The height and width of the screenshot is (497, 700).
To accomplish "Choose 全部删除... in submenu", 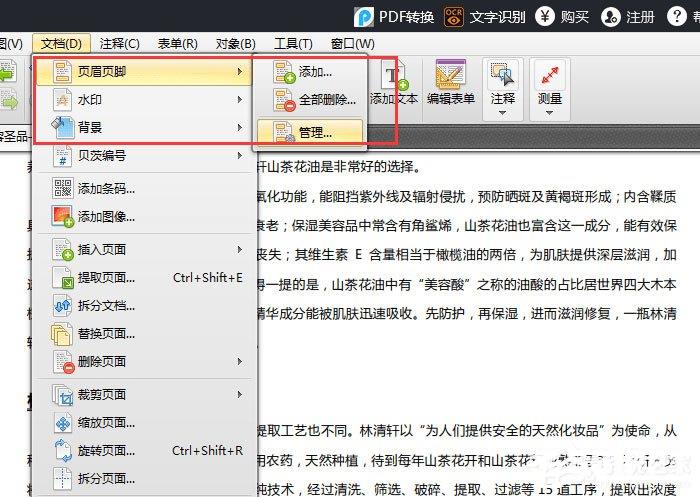I will tap(310, 100).
